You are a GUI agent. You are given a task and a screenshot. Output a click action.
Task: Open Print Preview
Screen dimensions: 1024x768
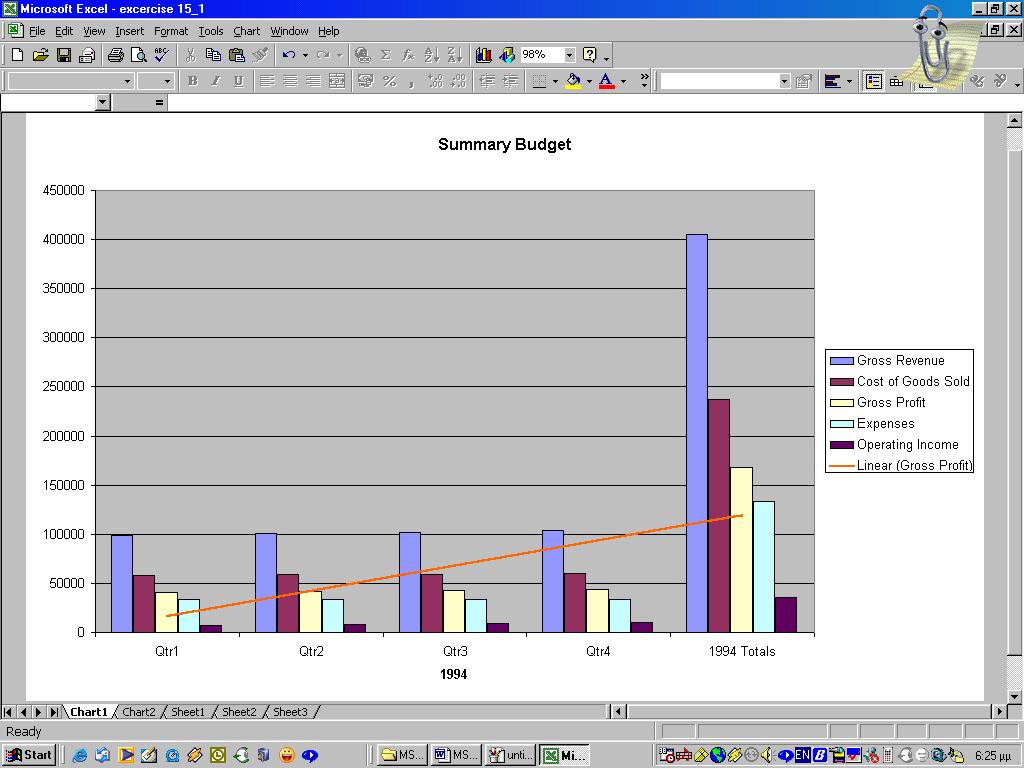tap(138, 55)
